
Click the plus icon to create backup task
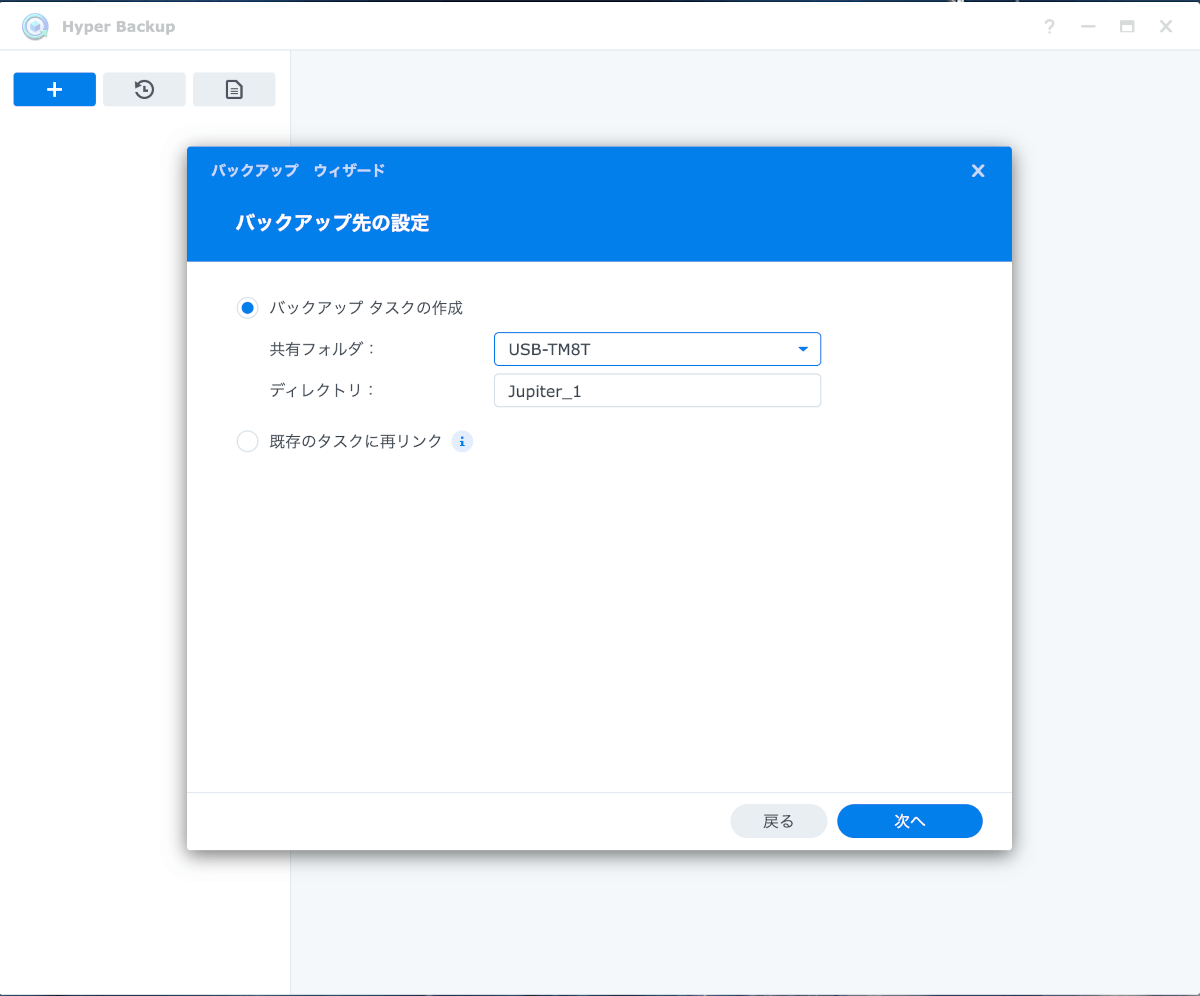(55, 89)
